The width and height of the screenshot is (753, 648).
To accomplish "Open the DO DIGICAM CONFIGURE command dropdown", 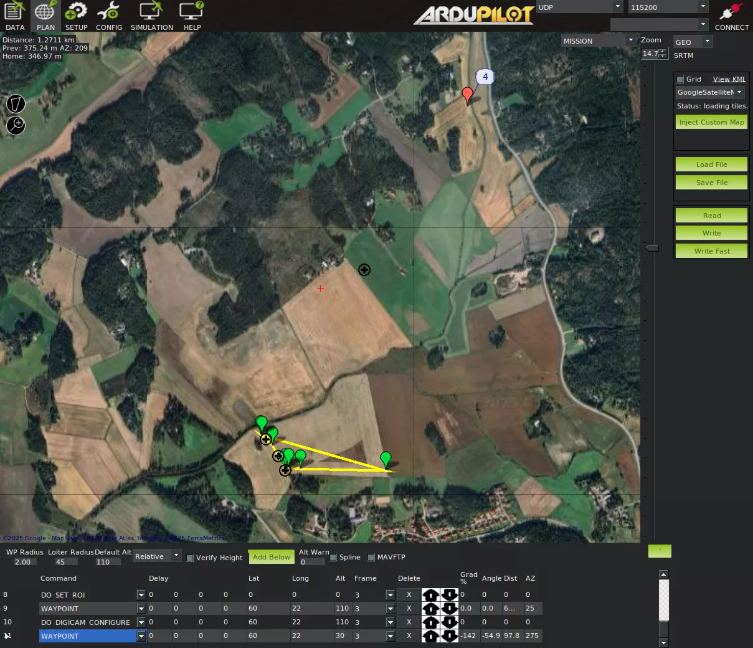I will pyautogui.click(x=141, y=622).
